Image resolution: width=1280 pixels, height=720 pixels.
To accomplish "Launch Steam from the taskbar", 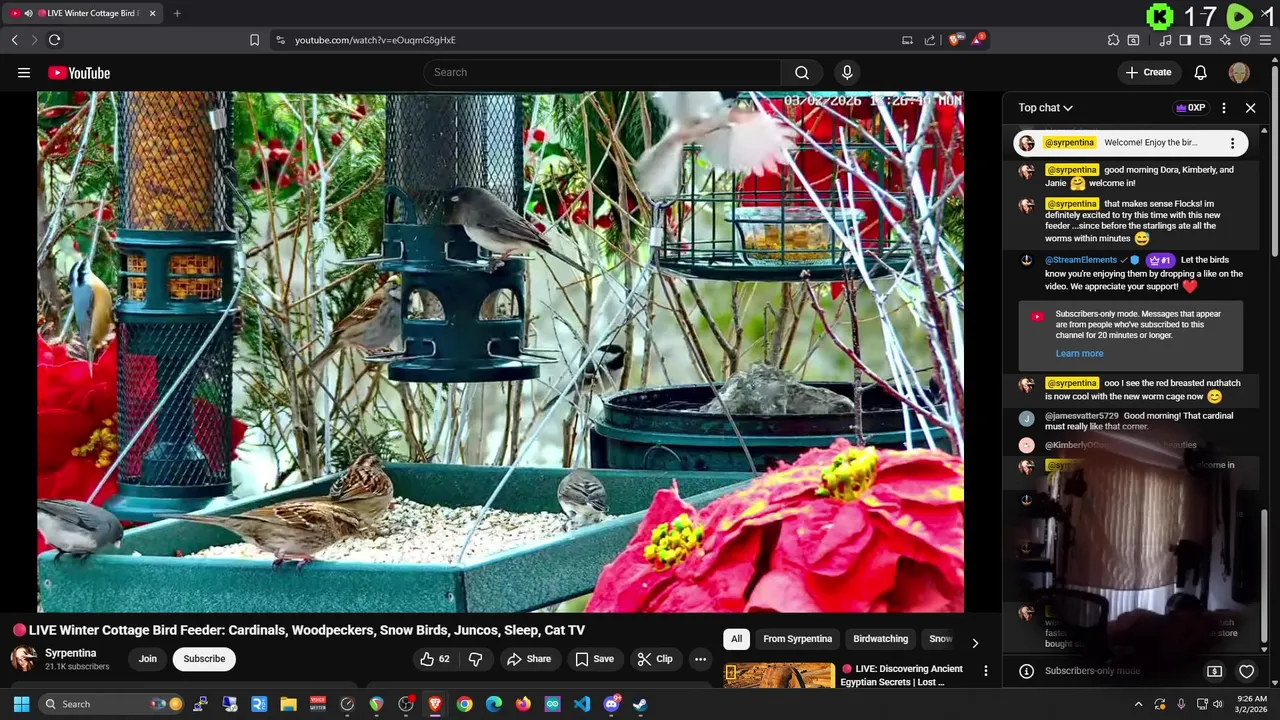I will (x=640, y=704).
